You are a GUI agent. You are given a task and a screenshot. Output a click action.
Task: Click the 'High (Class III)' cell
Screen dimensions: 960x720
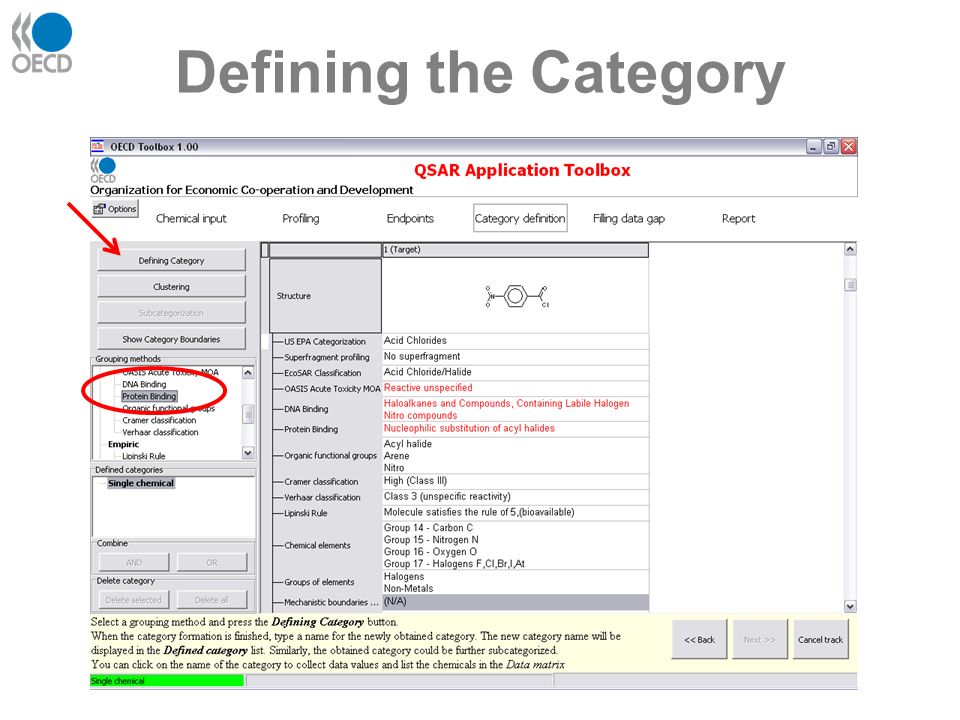[515, 481]
